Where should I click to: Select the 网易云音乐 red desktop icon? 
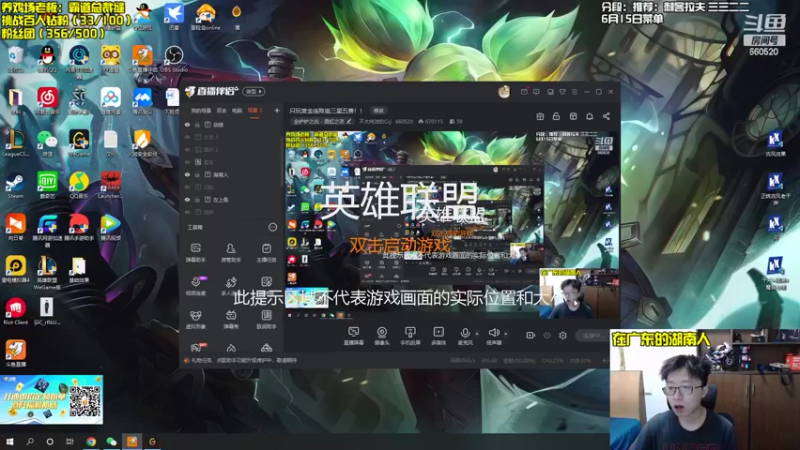point(47,101)
